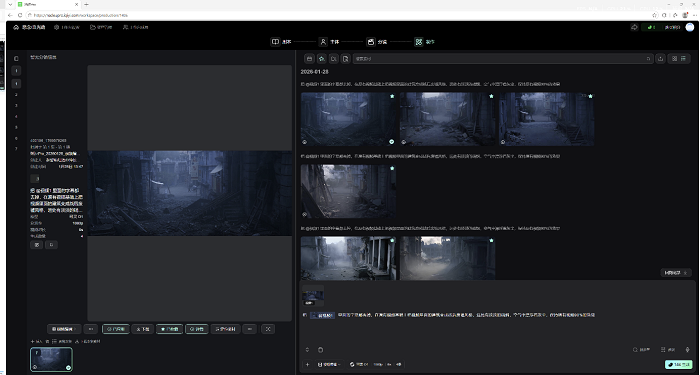Open the share icon in top header
This screenshot has height=375, width=700.
634,27
